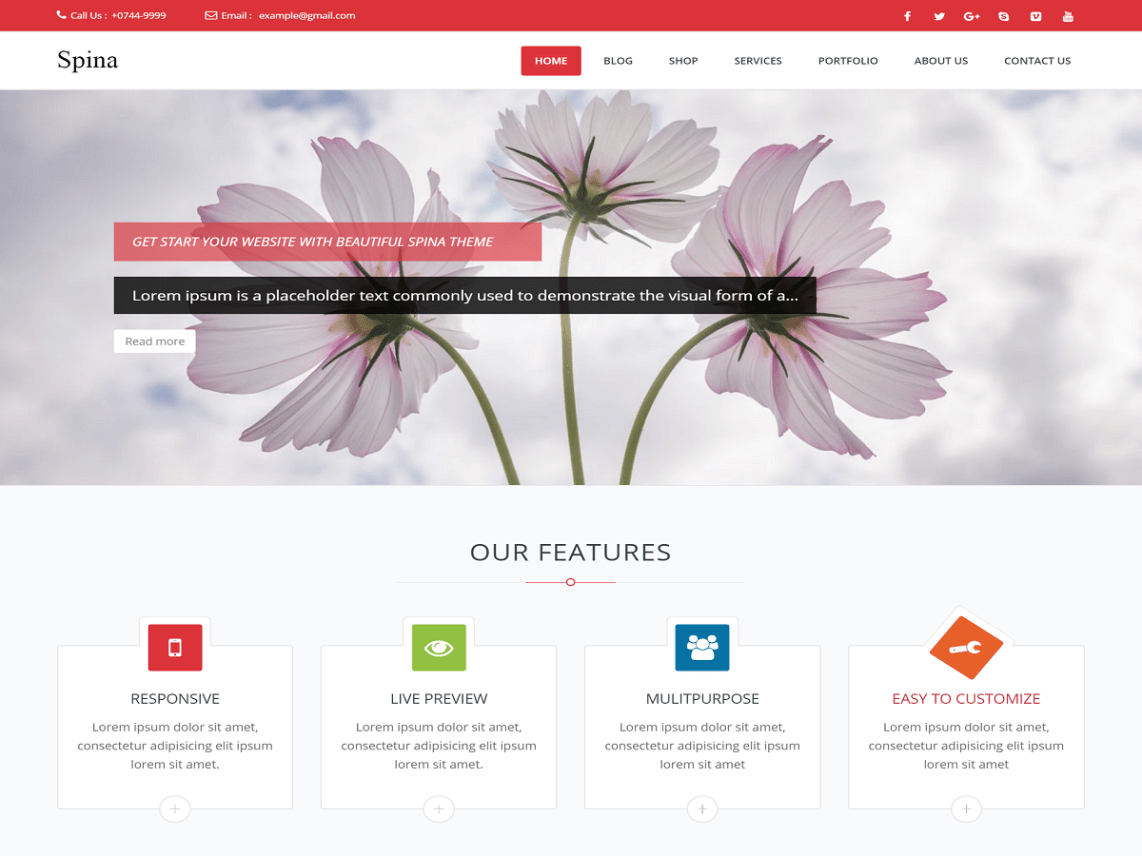Viewport: 1142px width, 856px height.
Task: Open the Skype icon in the top bar
Action: point(1004,16)
